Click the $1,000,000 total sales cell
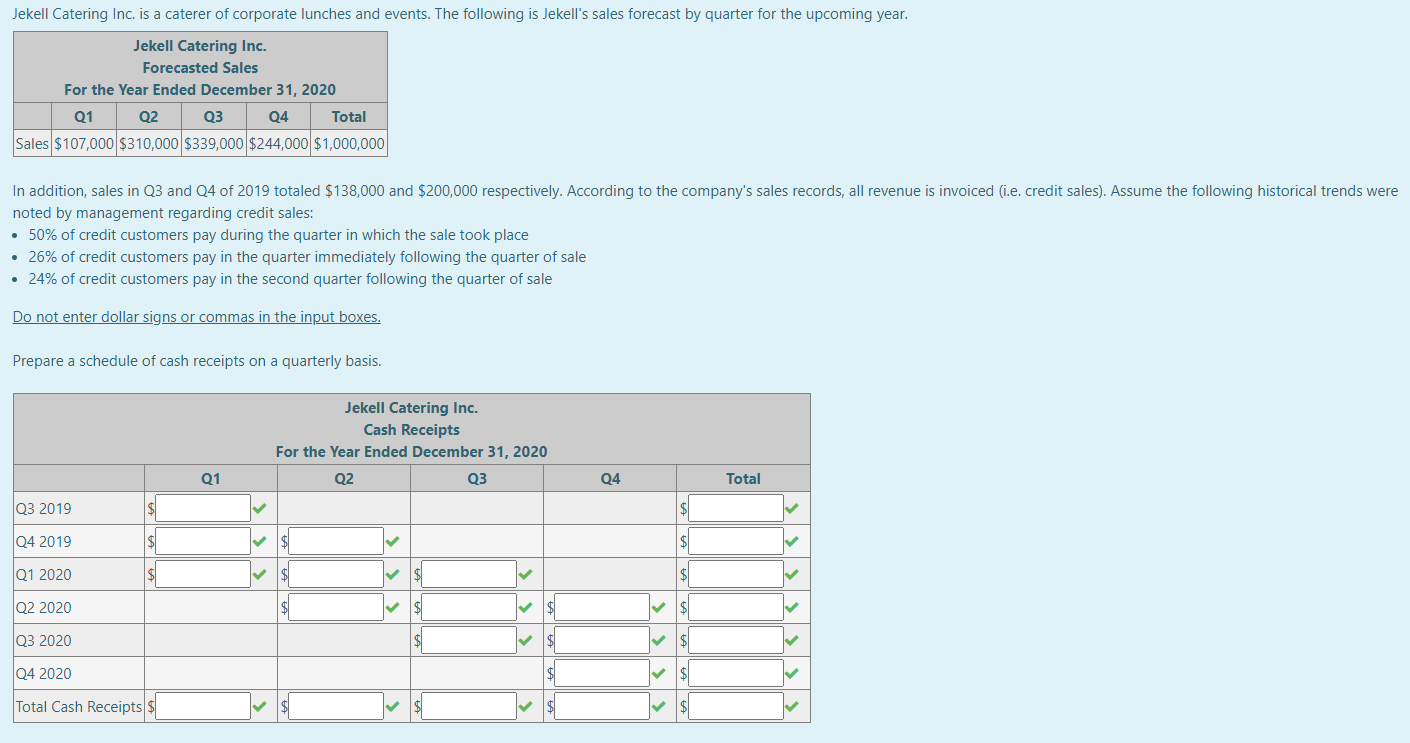 tap(349, 143)
